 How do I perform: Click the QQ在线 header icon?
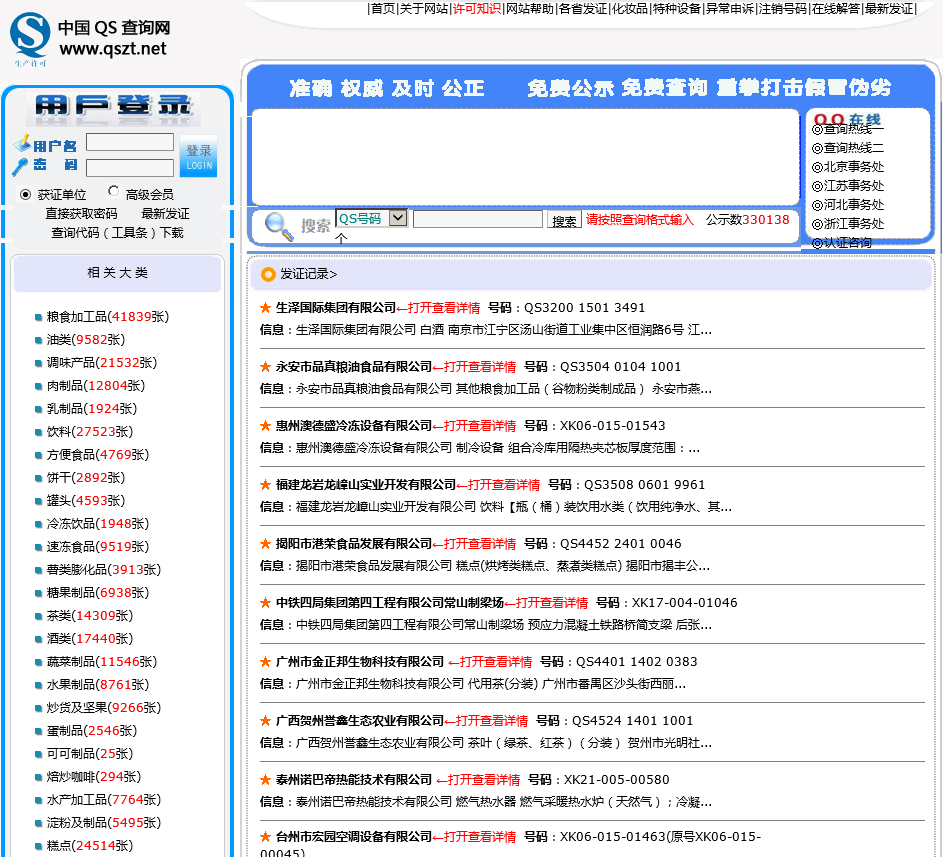(x=848, y=119)
